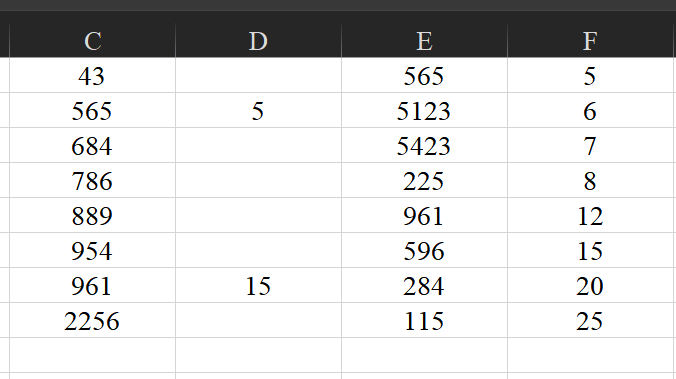Click the cell containing 2256
The width and height of the screenshot is (676, 379).
[92, 320]
